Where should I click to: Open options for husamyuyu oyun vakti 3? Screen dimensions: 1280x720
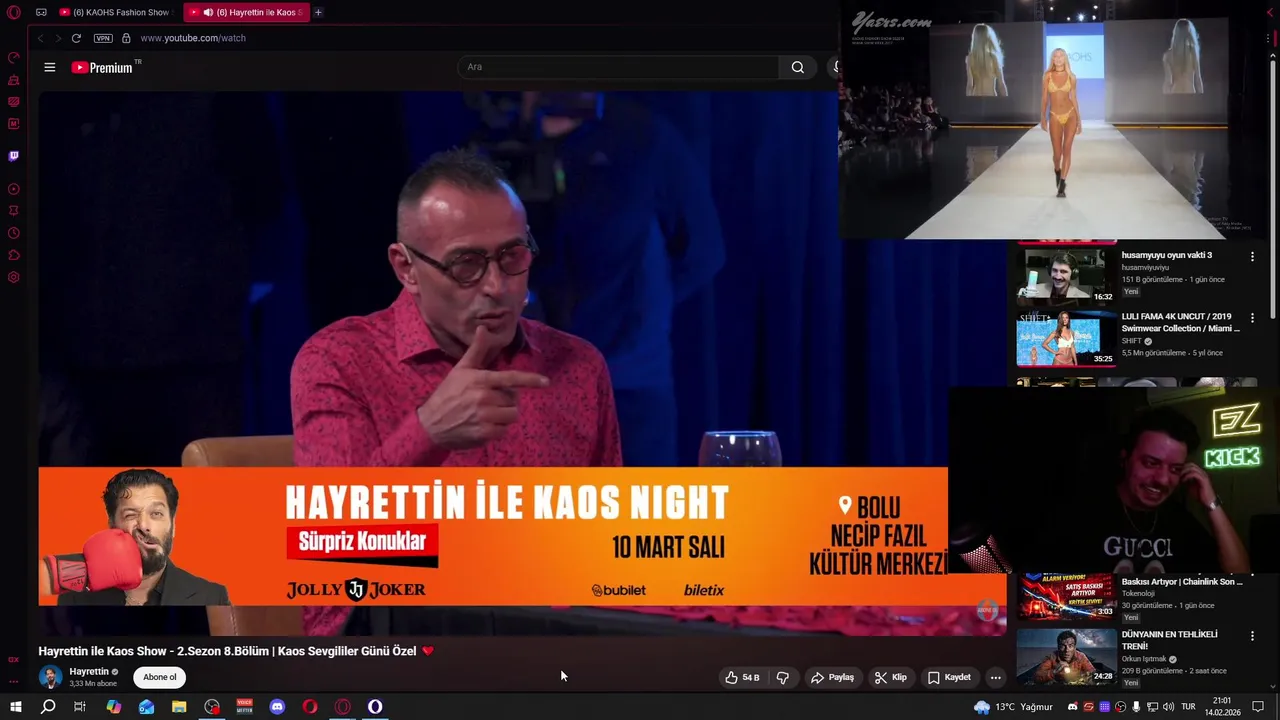(x=1252, y=257)
